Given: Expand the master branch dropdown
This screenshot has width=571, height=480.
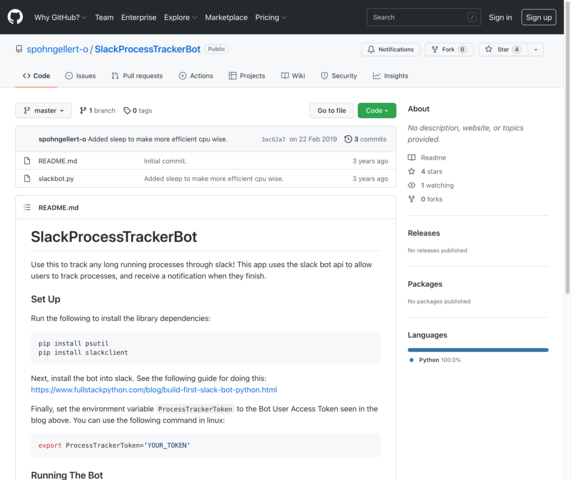Looking at the screenshot, I should point(43,110).
